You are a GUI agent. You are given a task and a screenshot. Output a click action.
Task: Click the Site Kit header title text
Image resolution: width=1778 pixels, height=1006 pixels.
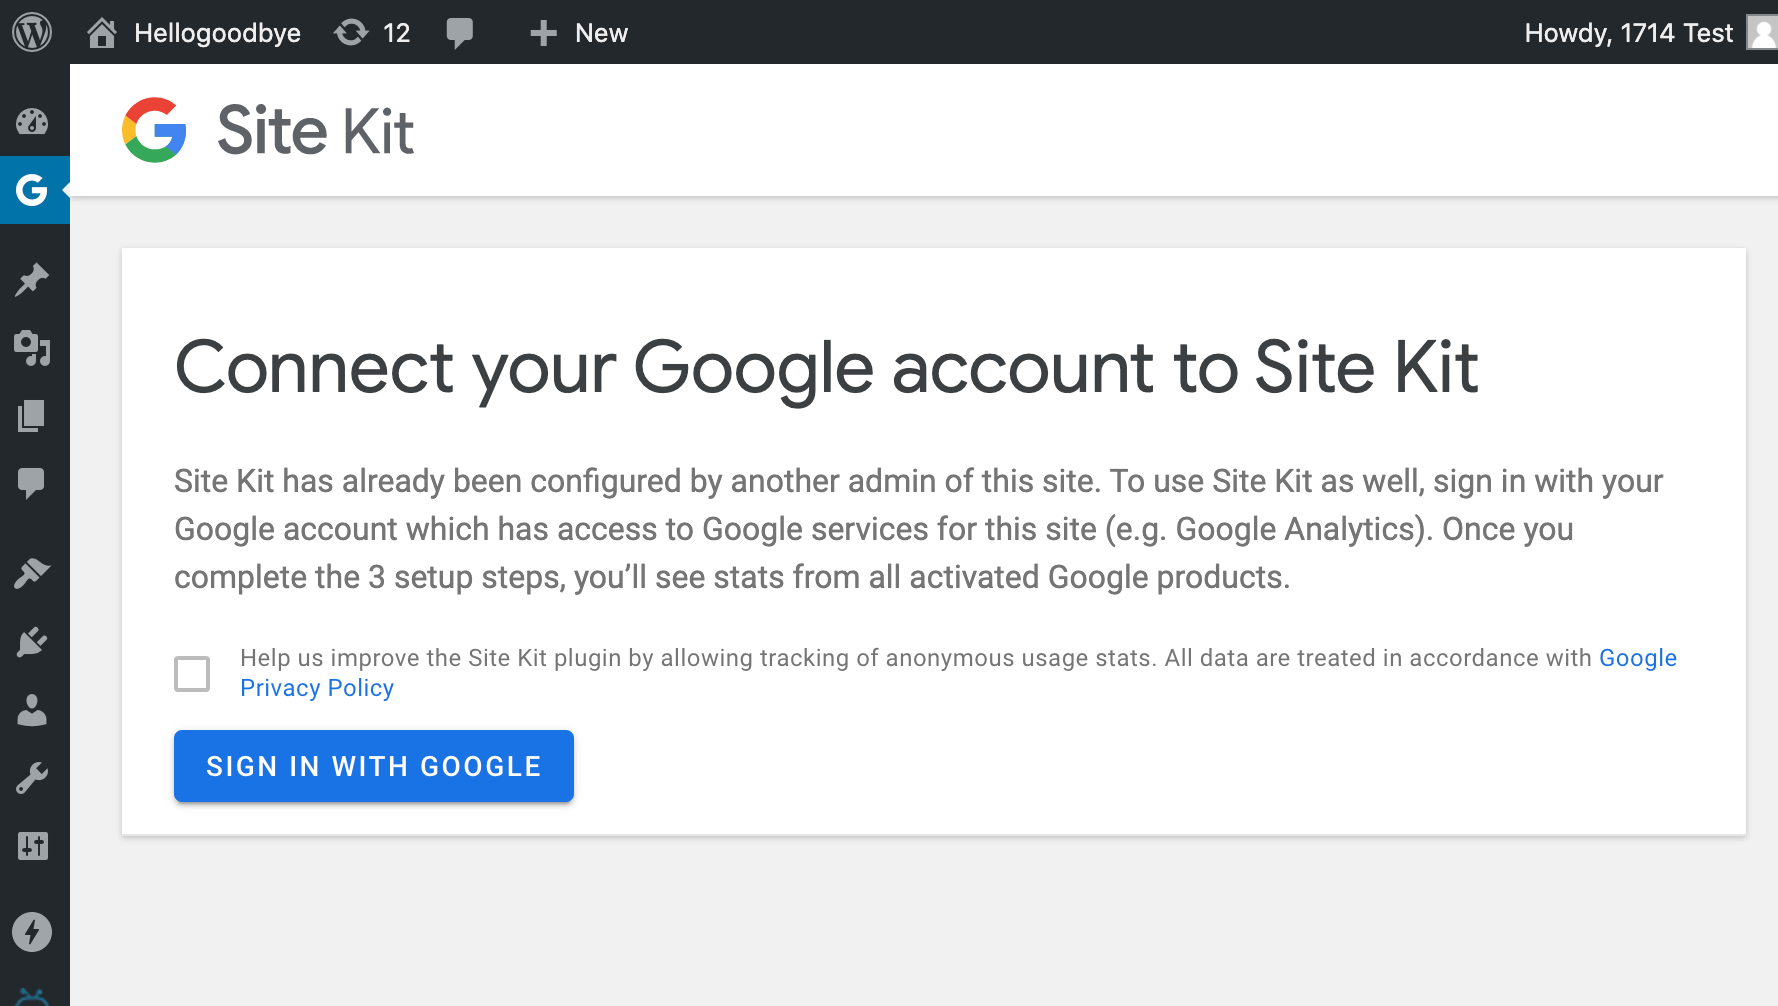point(315,131)
